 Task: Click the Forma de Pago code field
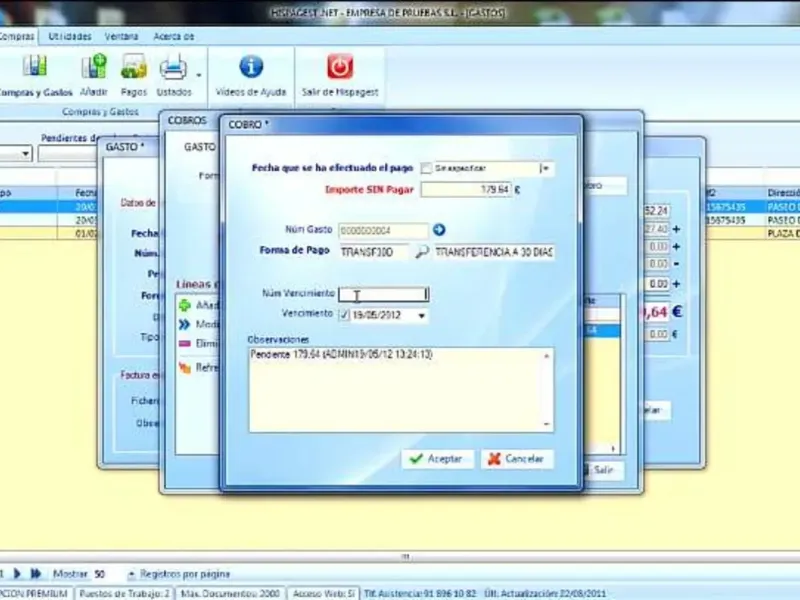[x=373, y=252]
